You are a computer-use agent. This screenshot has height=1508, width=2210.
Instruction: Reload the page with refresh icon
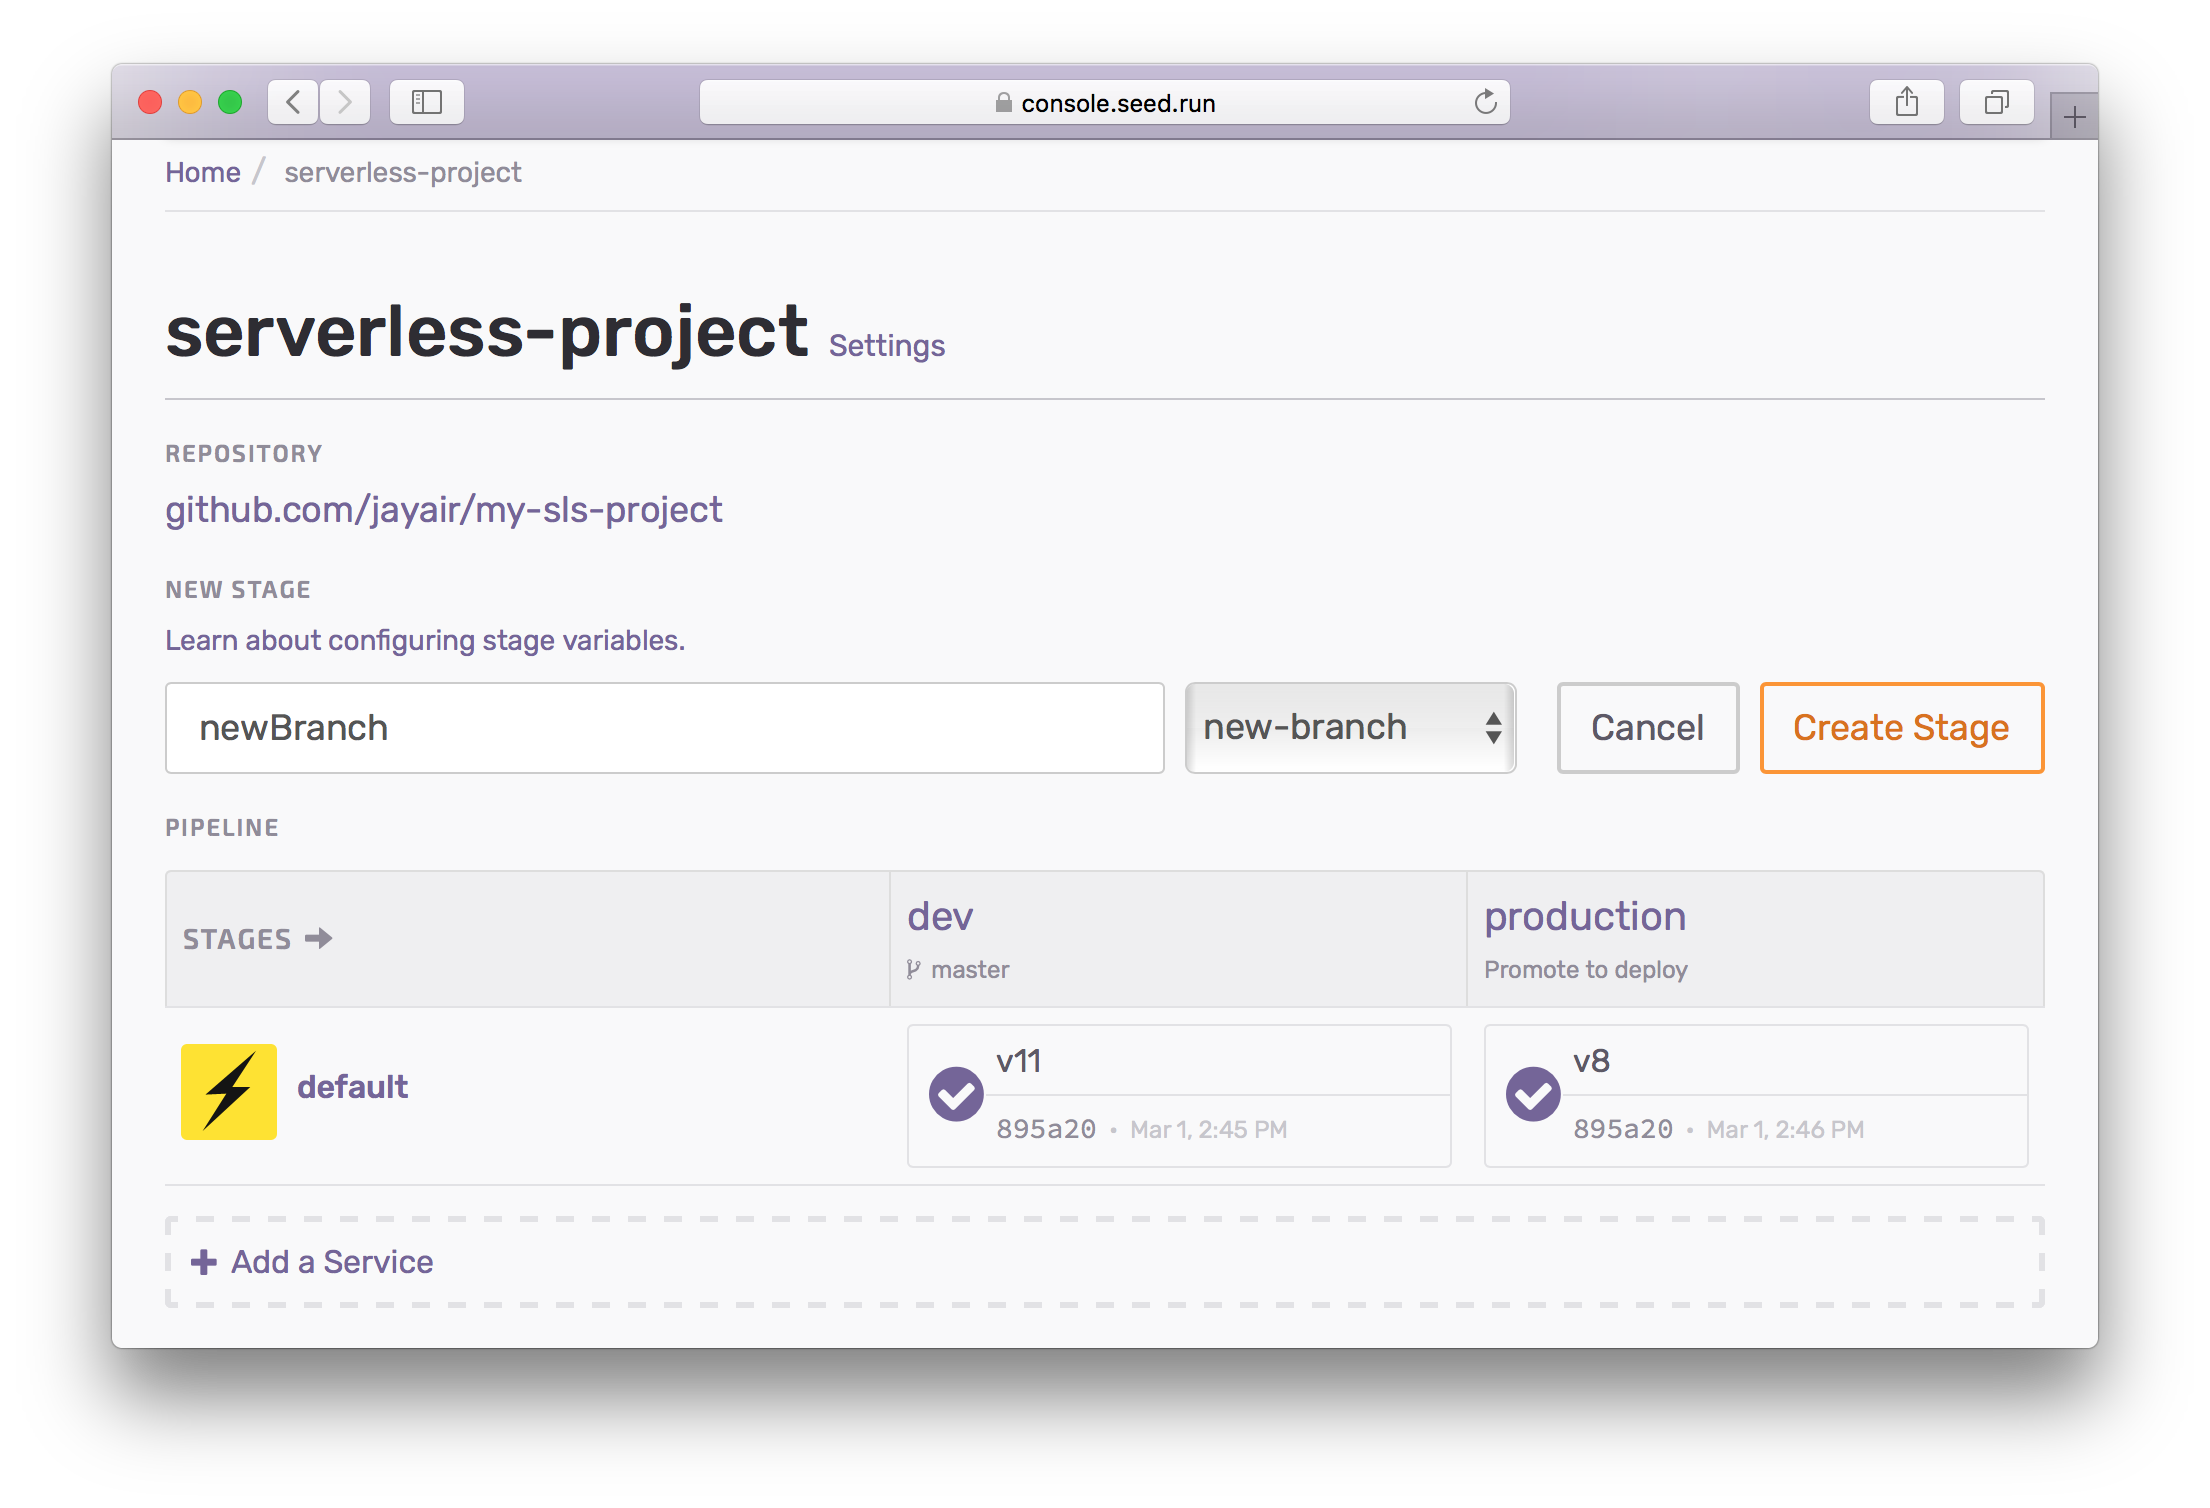point(1485,102)
